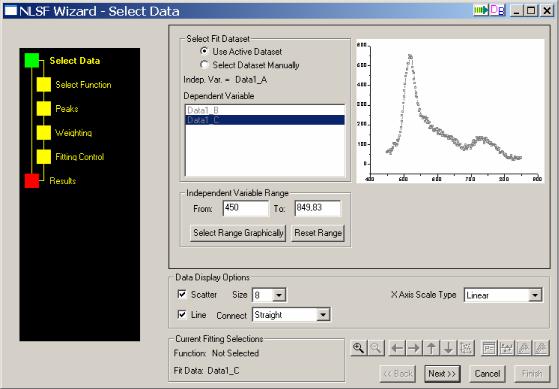Viewport: 559px width, 389px height.
Task: Select Data1_B in Dependent Variable list
Action: point(265,110)
